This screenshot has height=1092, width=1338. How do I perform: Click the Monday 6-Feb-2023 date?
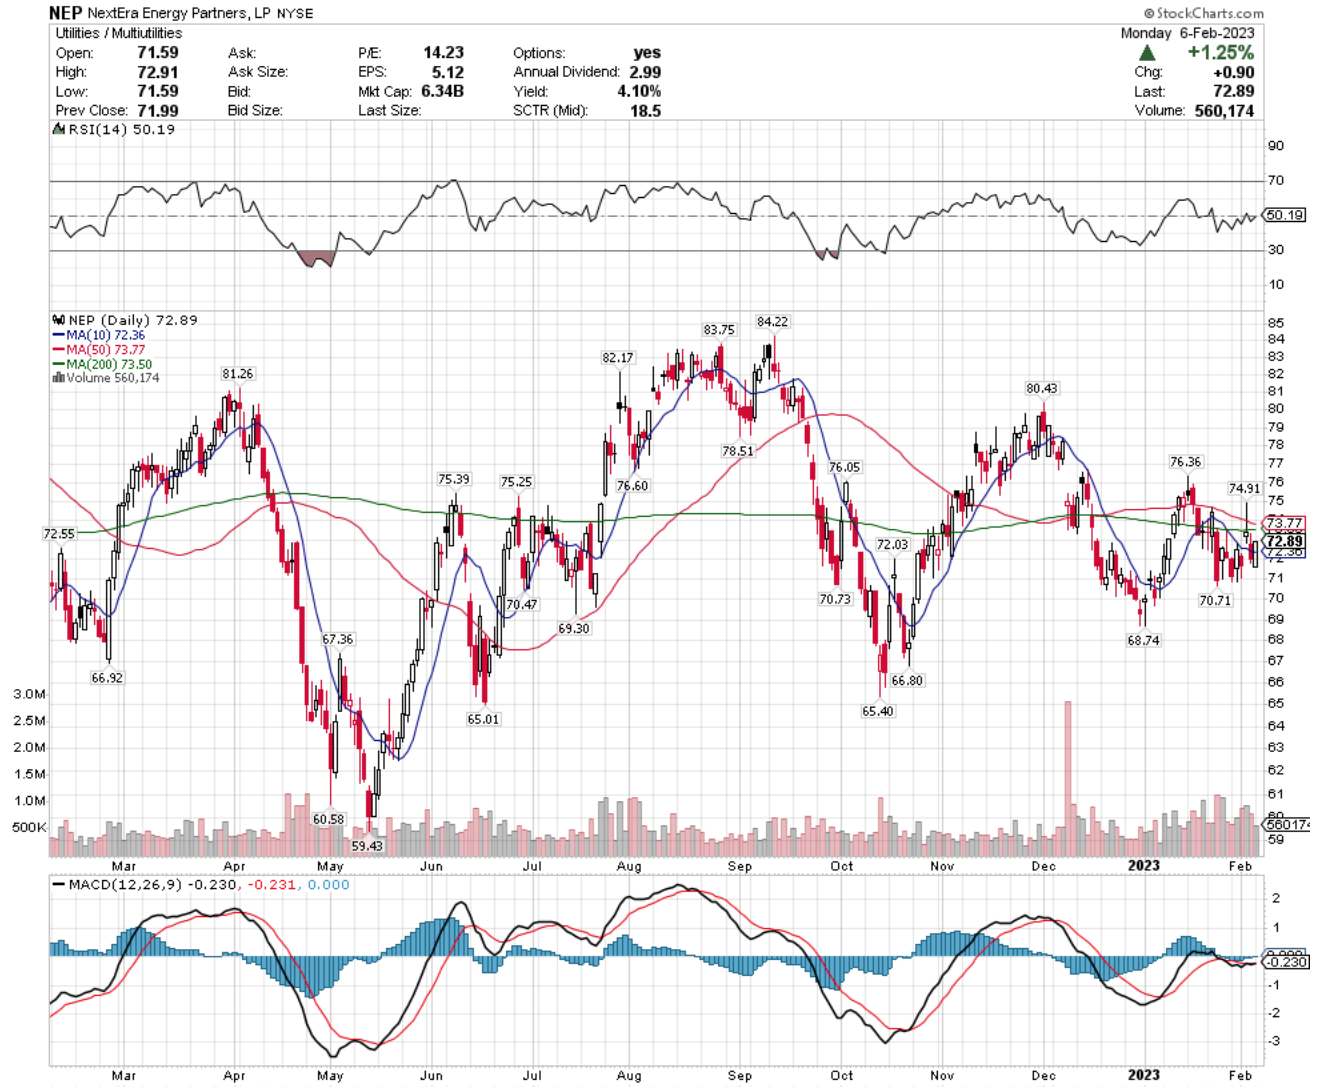tap(1187, 33)
